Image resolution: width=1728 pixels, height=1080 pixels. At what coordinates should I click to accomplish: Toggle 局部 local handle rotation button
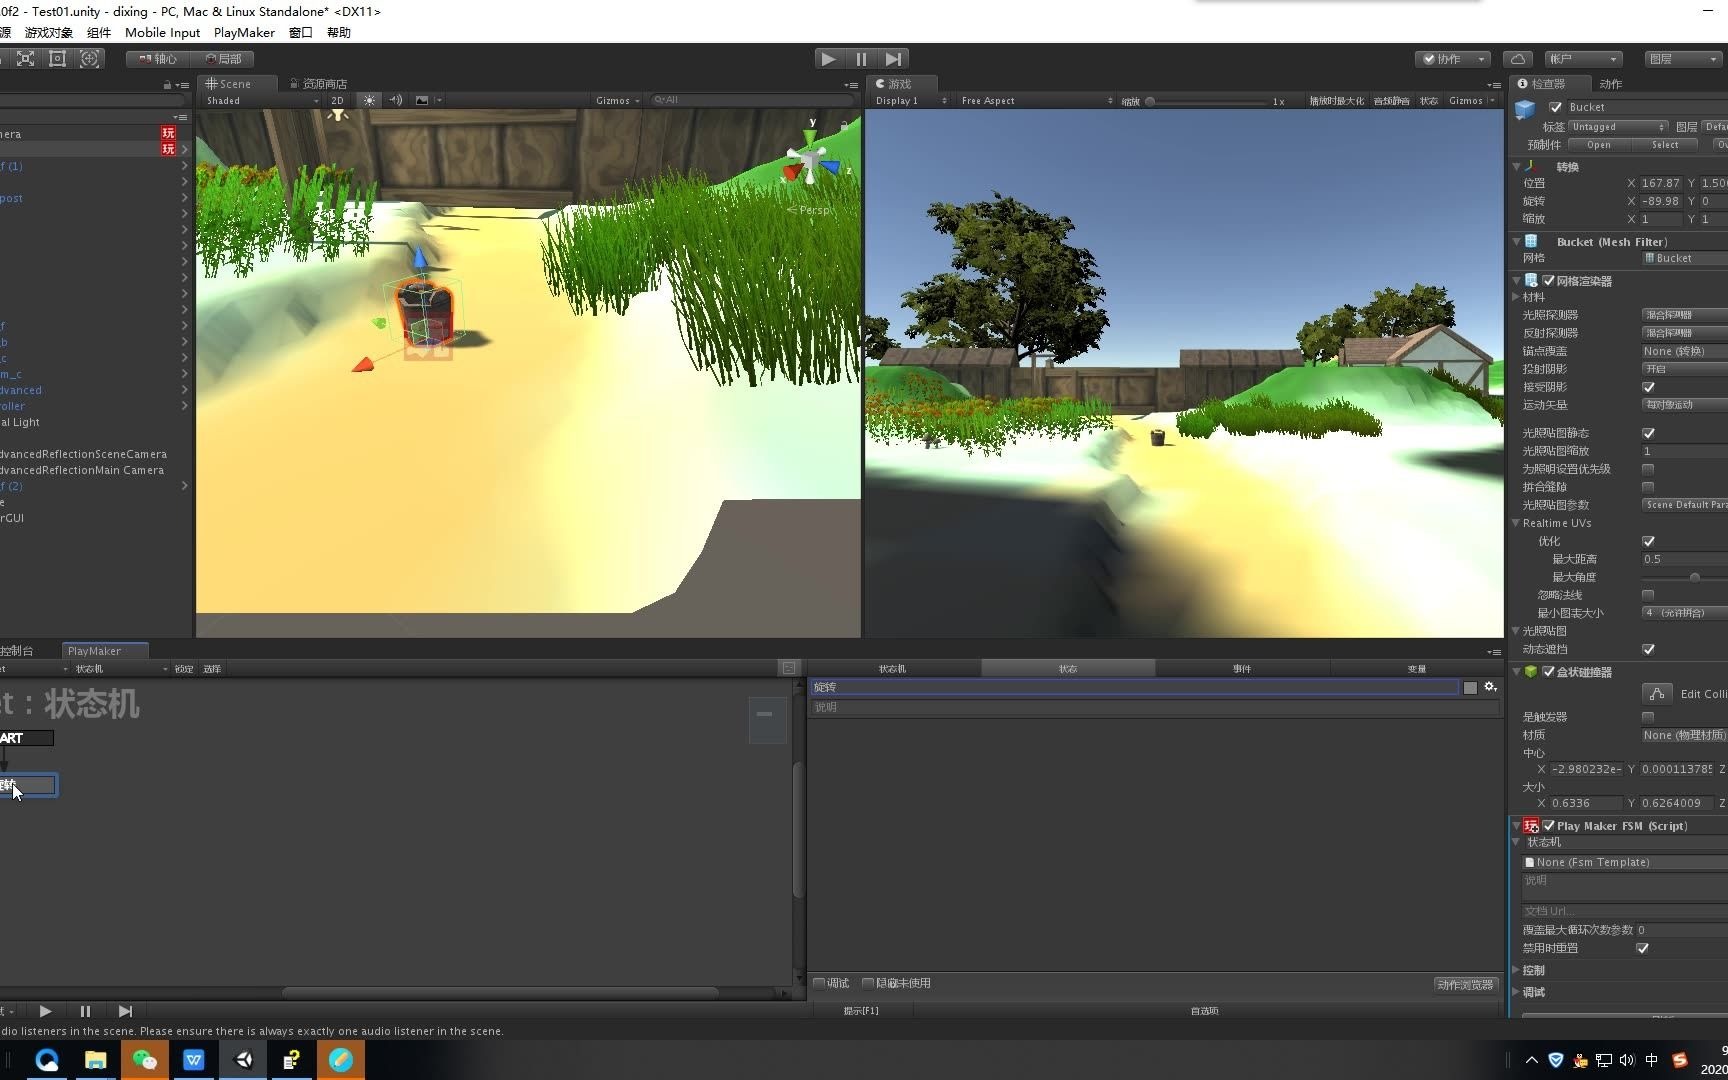tap(223, 59)
